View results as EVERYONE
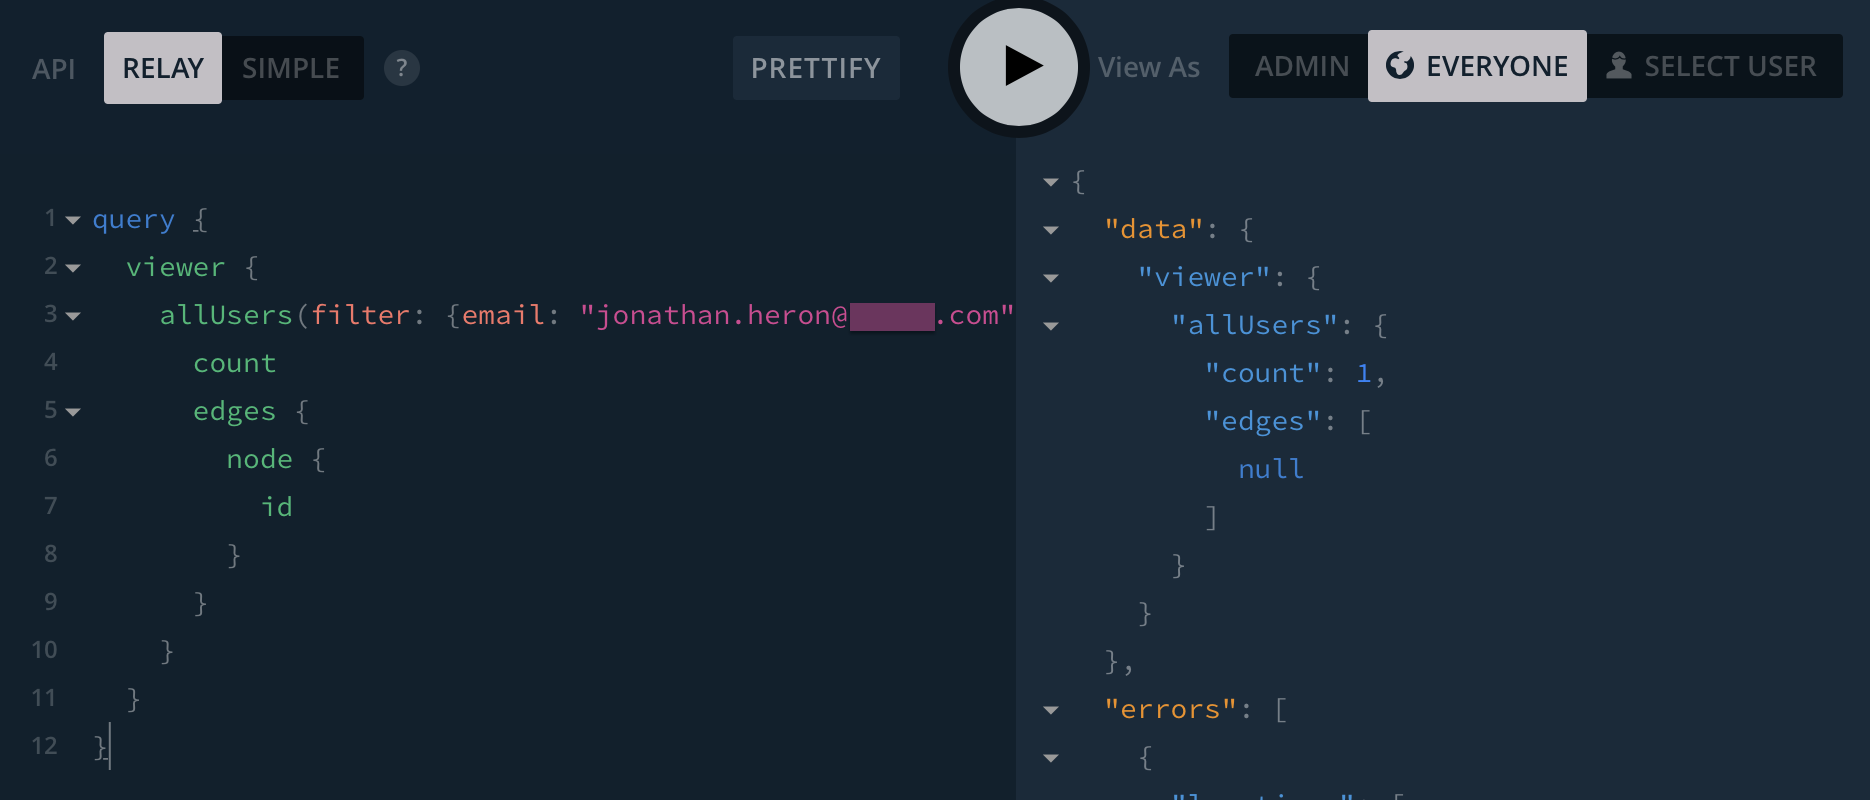 [1477, 66]
